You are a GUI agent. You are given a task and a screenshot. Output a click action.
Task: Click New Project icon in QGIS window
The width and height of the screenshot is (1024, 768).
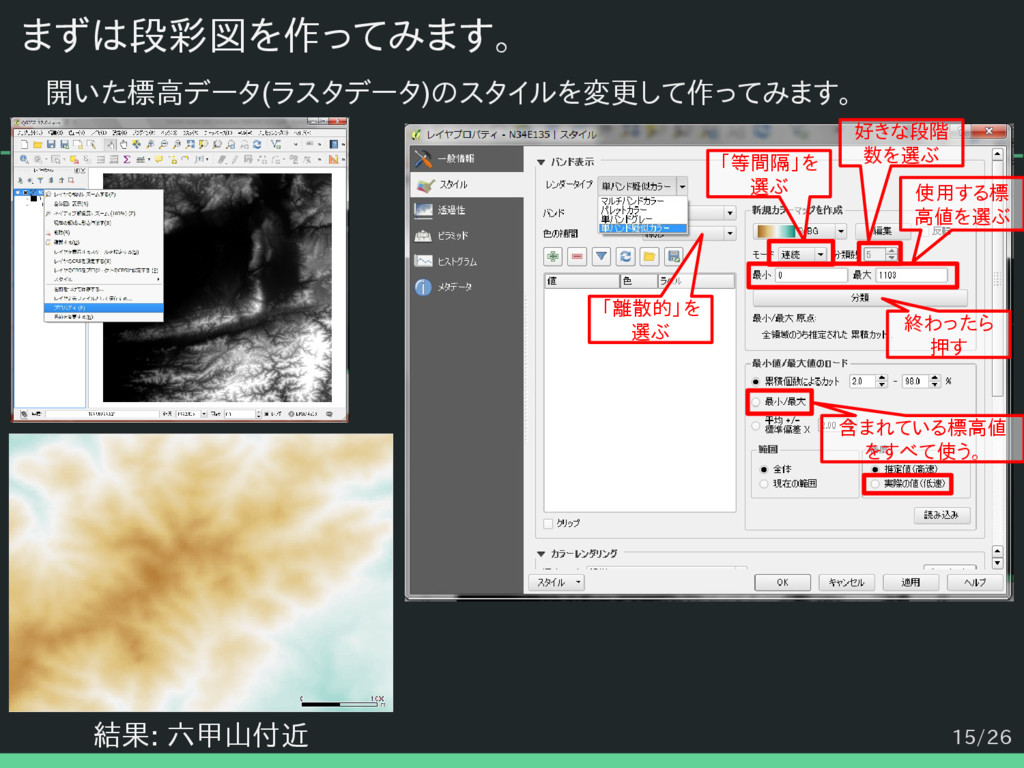pyautogui.click(x=25, y=144)
